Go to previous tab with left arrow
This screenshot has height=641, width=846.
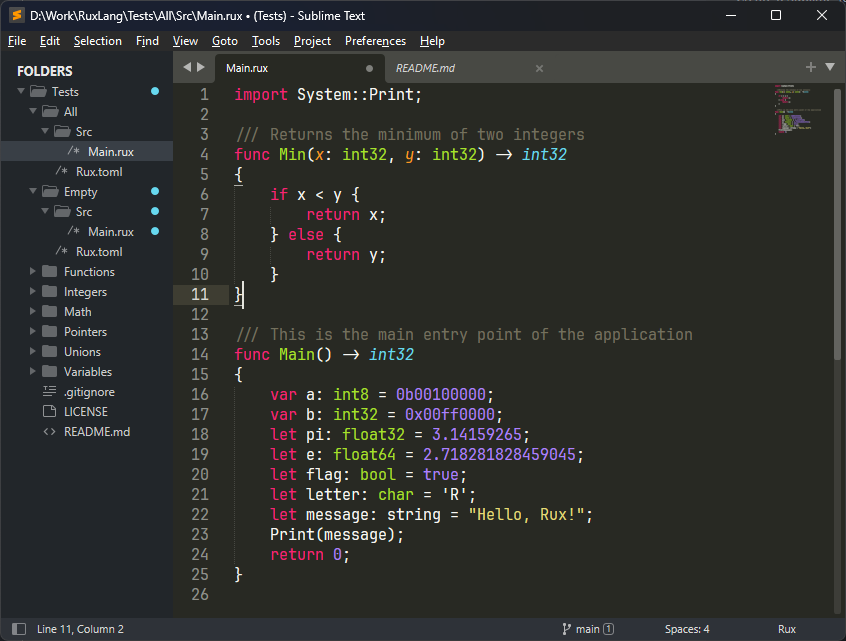point(187,67)
